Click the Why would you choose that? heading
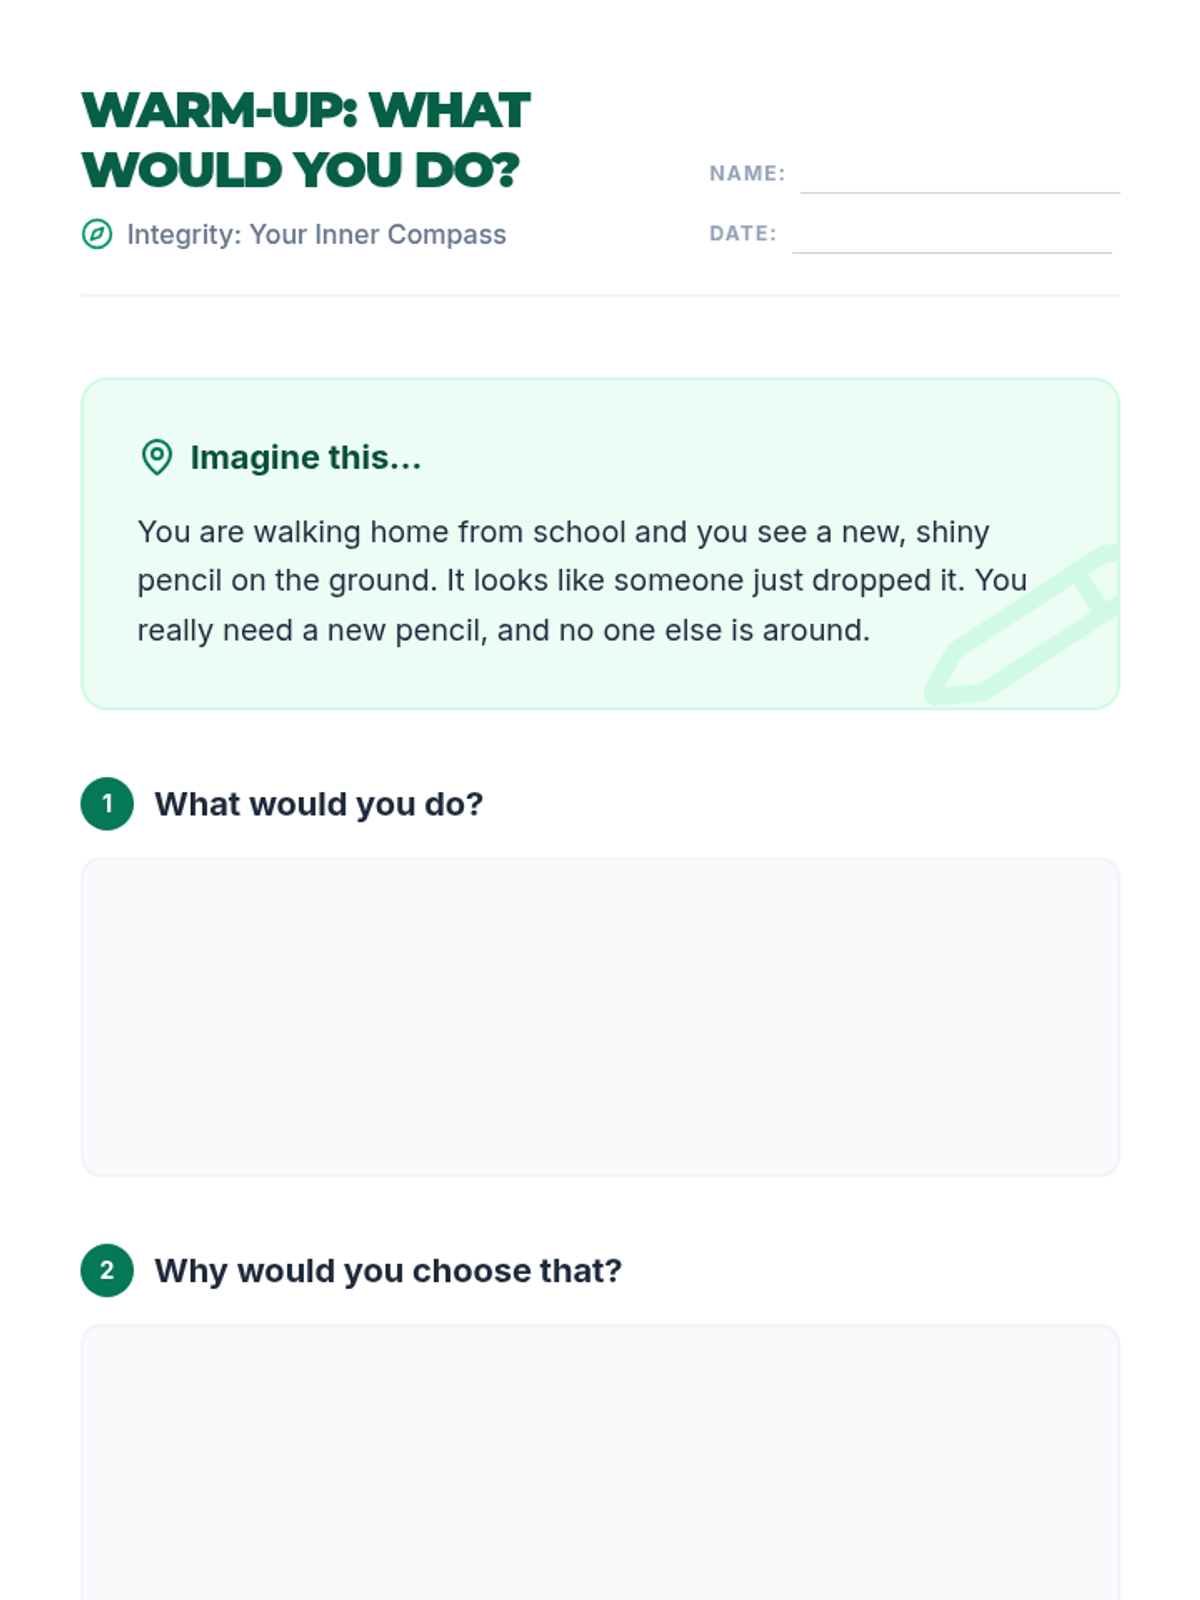This screenshot has width=1200, height=1600. [388, 1271]
